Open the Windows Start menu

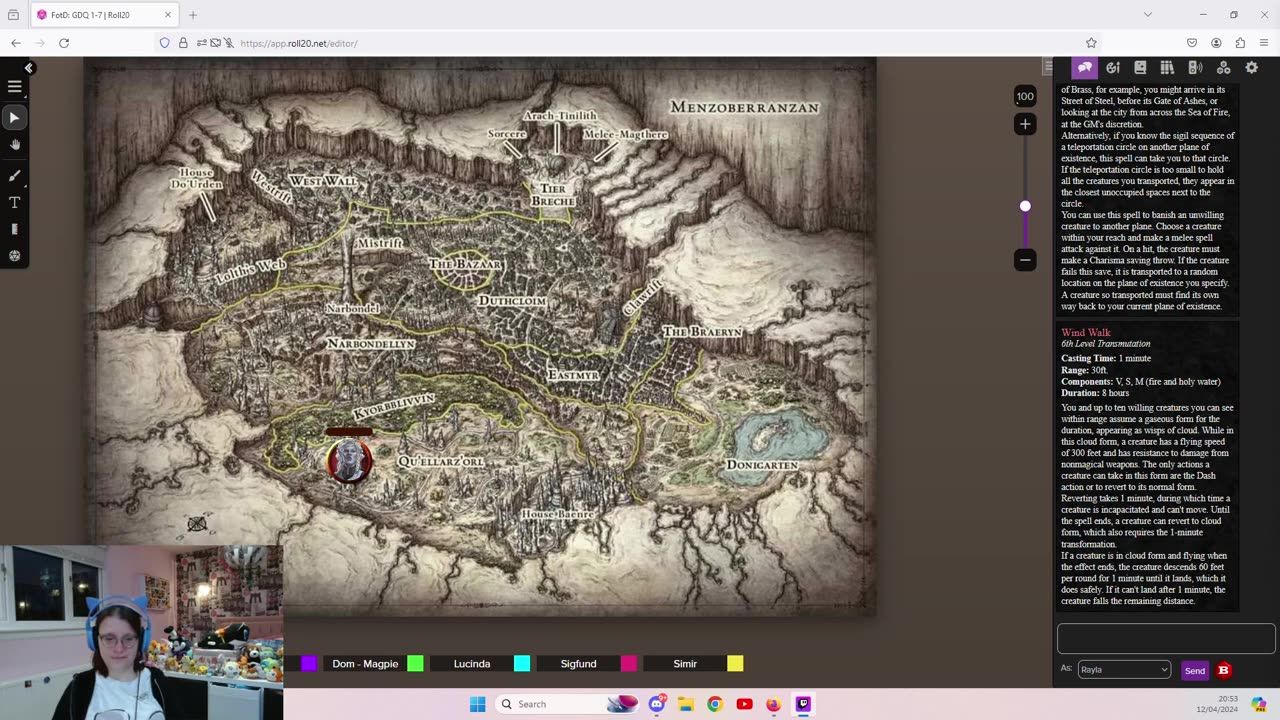coord(477,704)
